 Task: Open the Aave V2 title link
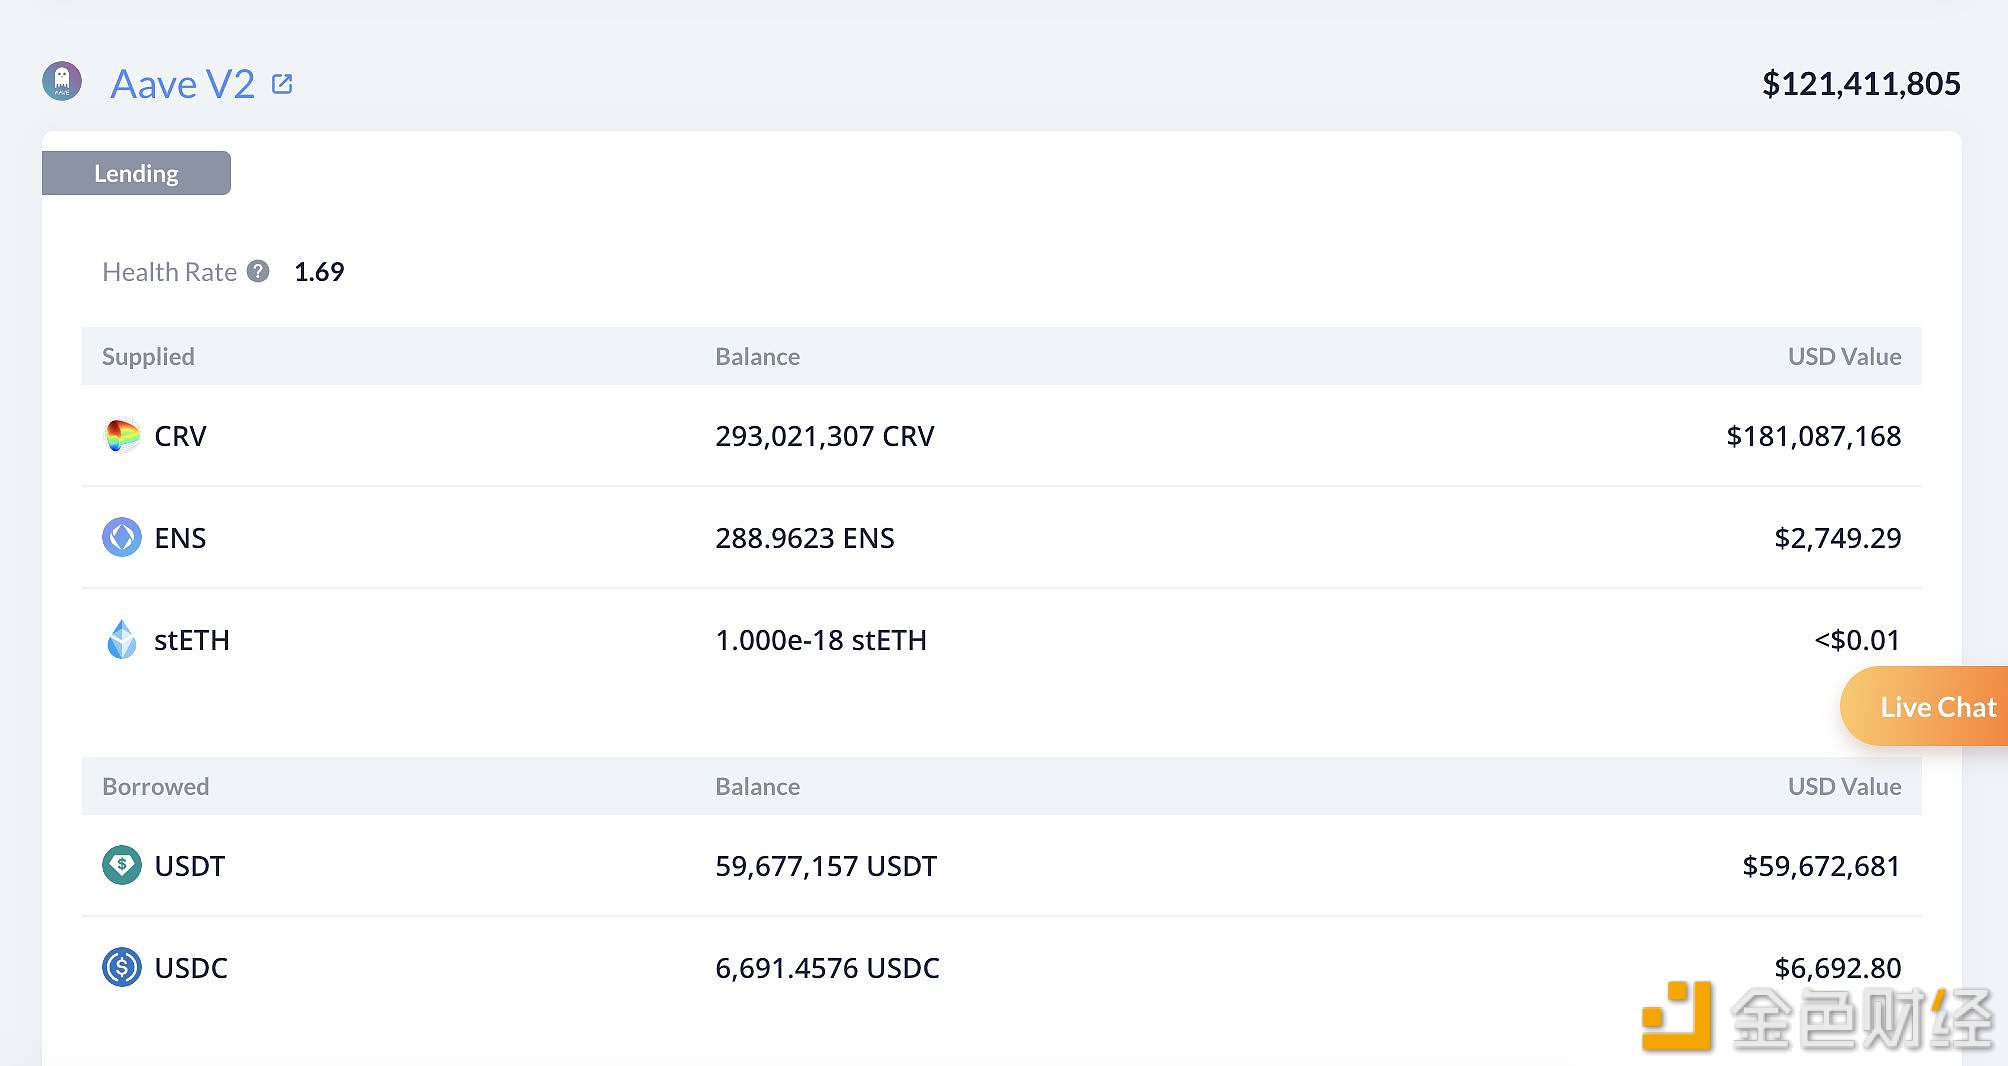(183, 84)
